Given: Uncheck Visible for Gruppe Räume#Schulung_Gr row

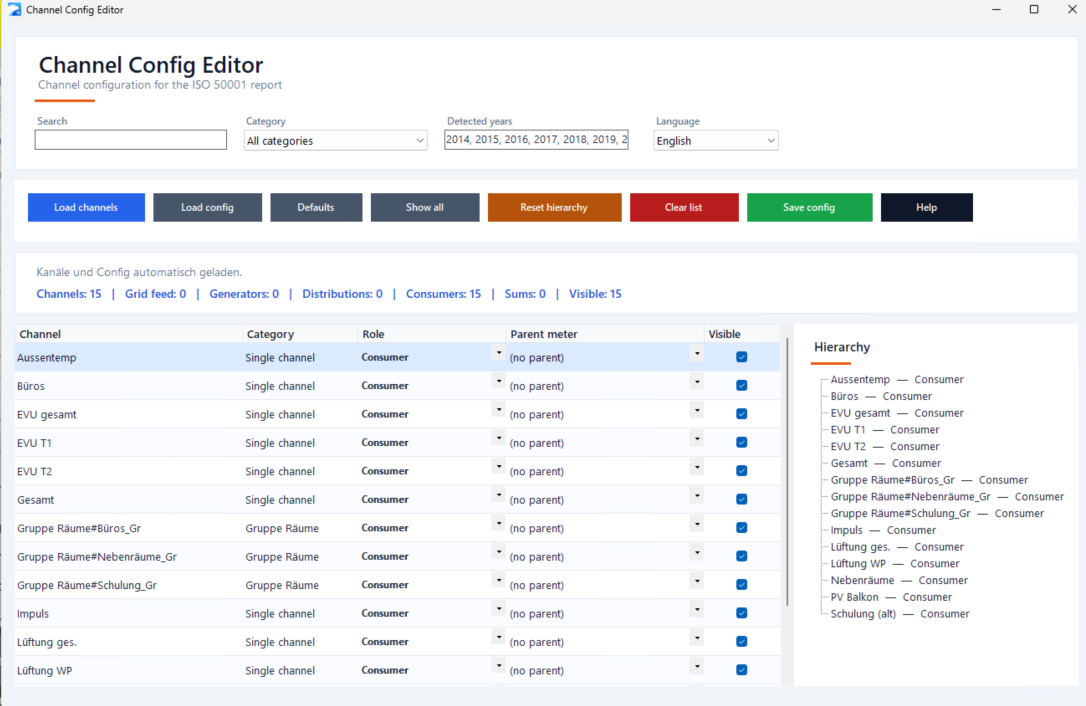Looking at the screenshot, I should (x=742, y=584).
